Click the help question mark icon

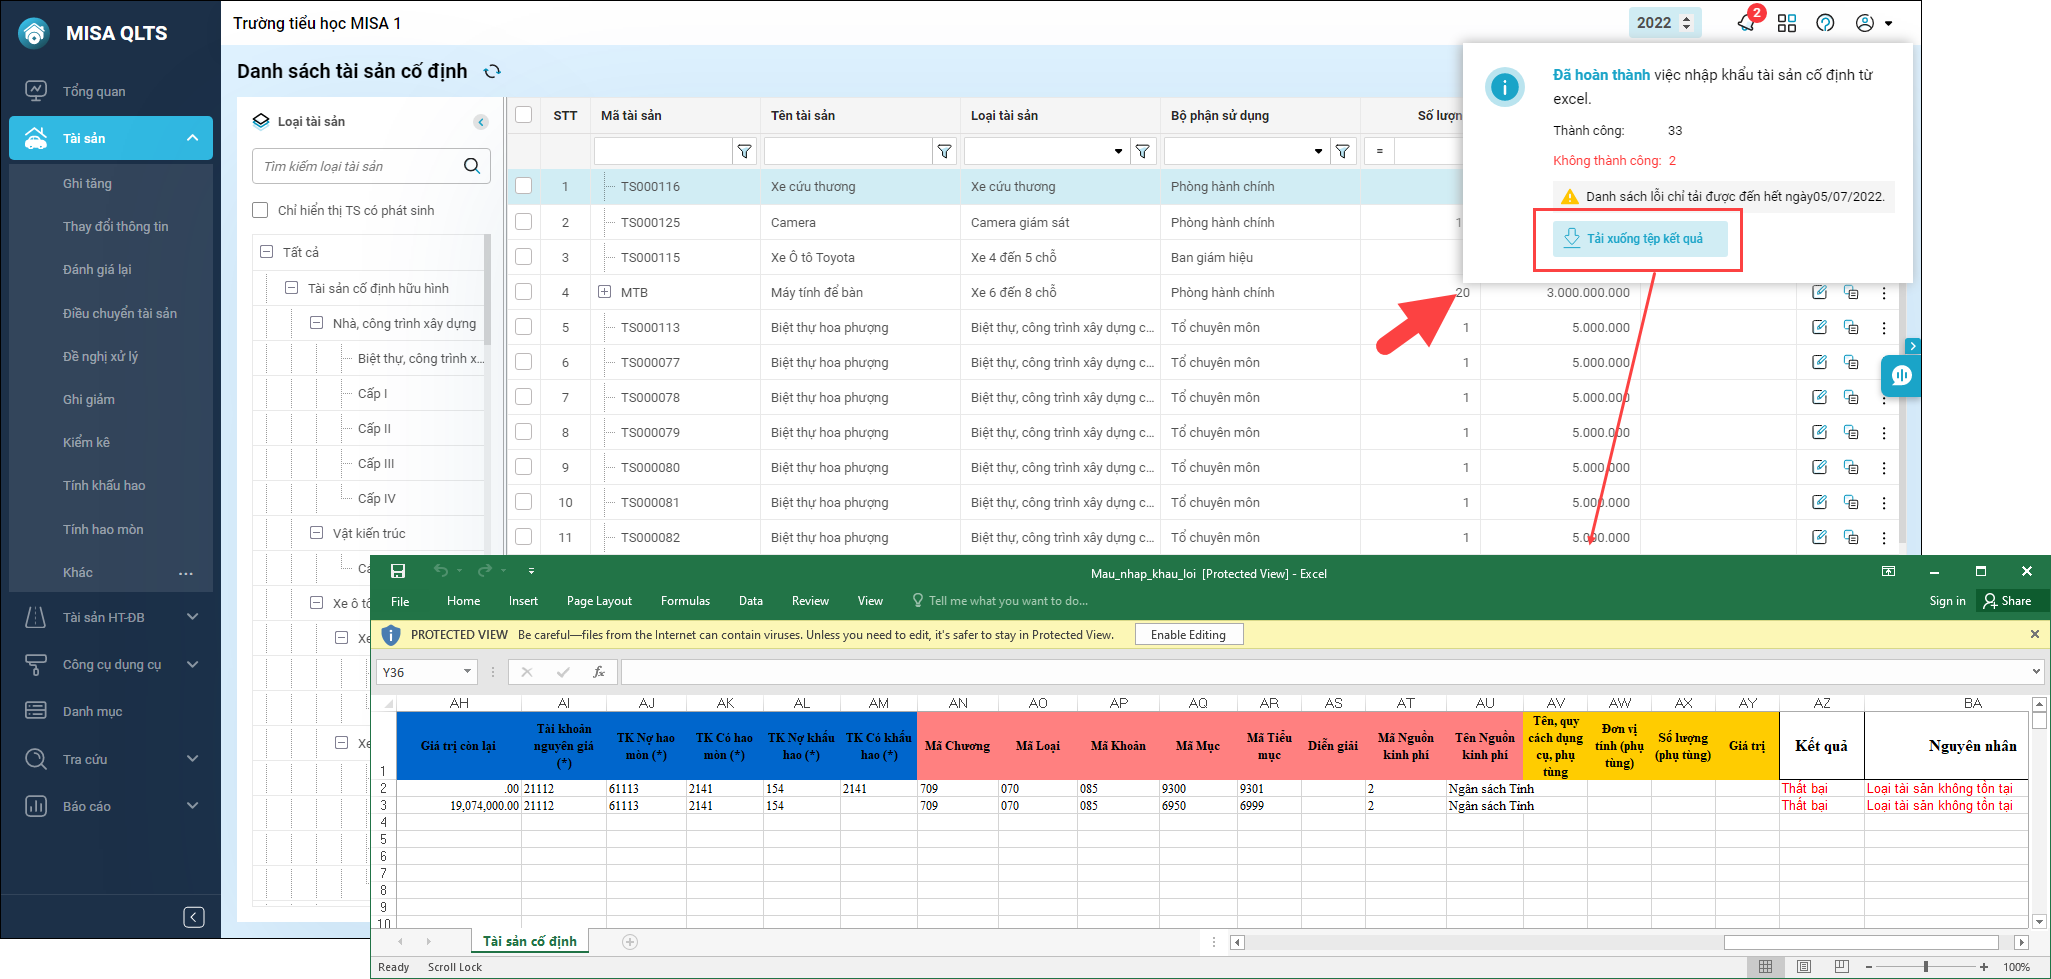(1825, 23)
